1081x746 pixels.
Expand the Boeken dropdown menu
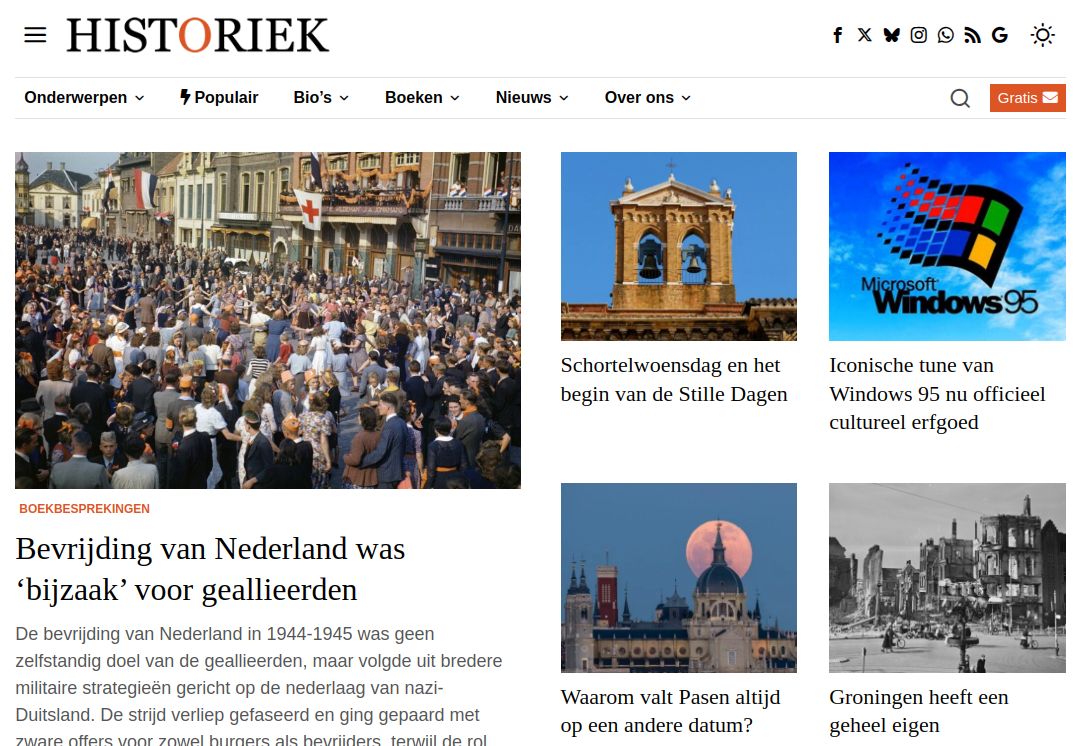(x=422, y=98)
